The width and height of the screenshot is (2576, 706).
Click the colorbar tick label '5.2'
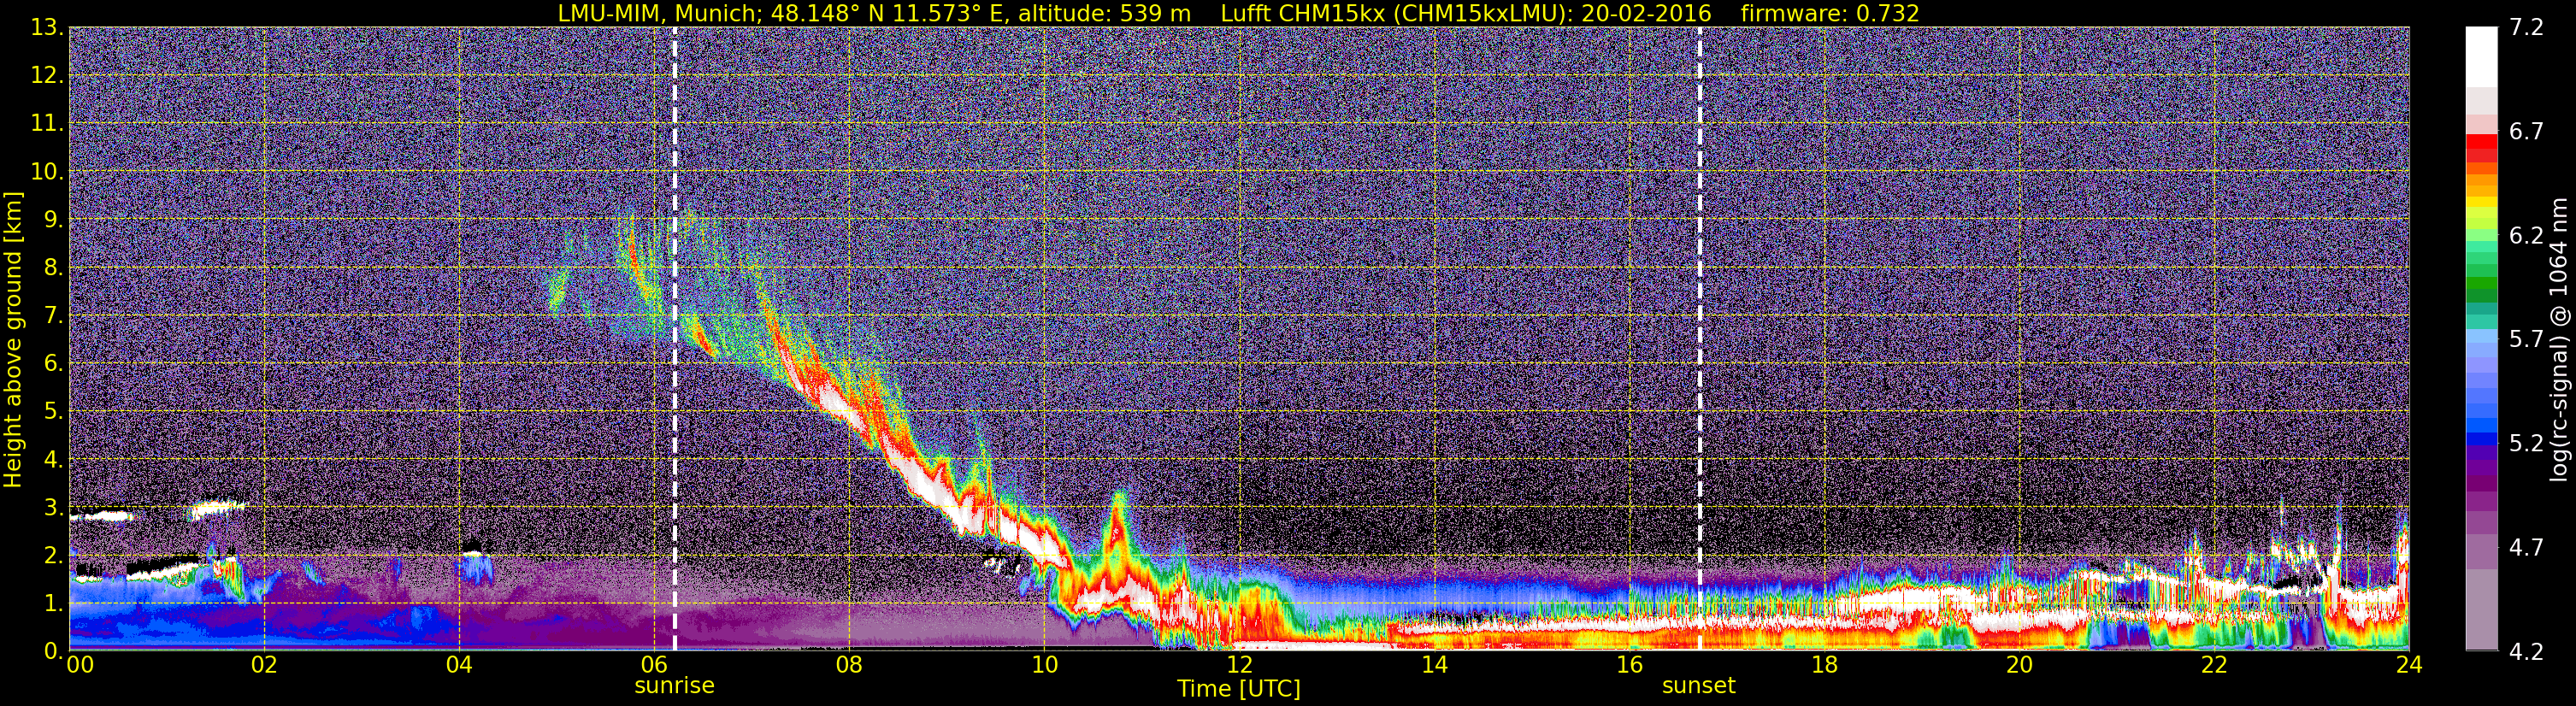pyautogui.click(x=2526, y=444)
